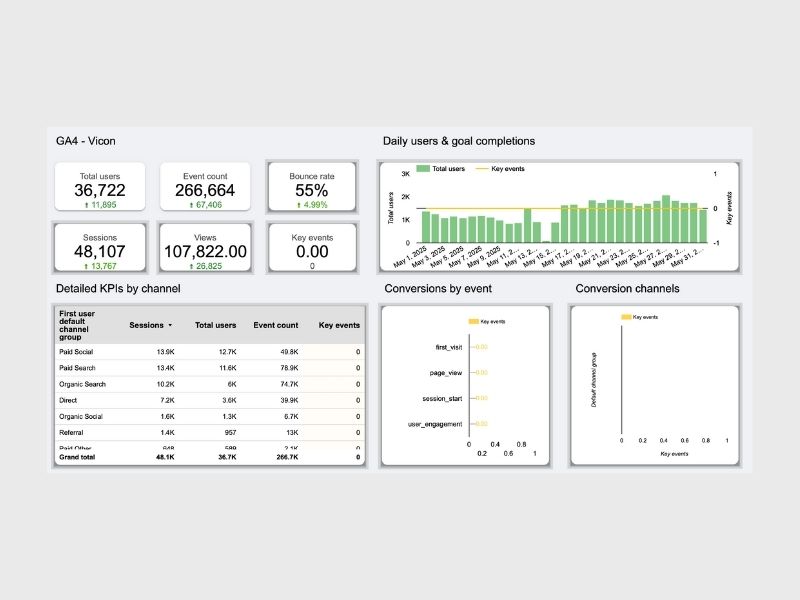Screen dimensions: 800x600
Task: Click Key events legend in Conversions by event
Action: (487, 321)
